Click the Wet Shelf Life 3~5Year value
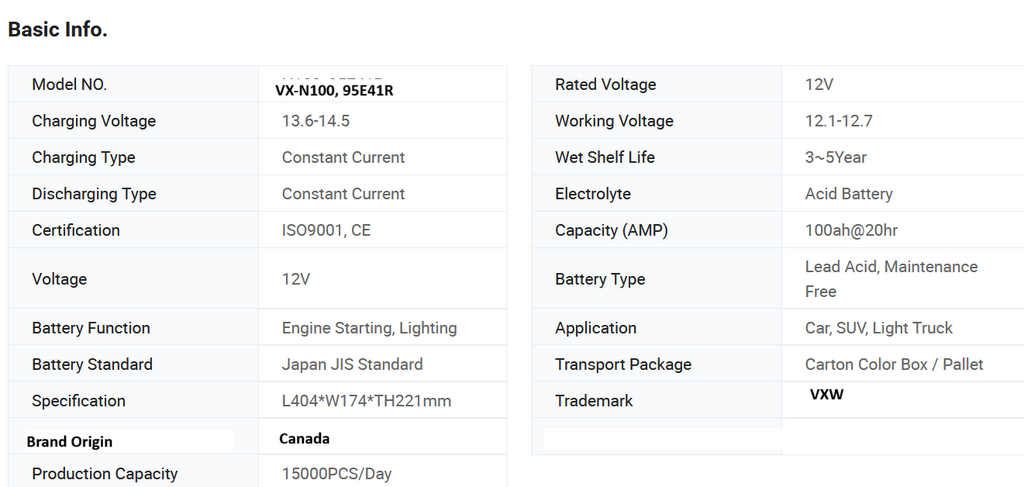This screenshot has width=1024, height=487. pyautogui.click(x=835, y=158)
